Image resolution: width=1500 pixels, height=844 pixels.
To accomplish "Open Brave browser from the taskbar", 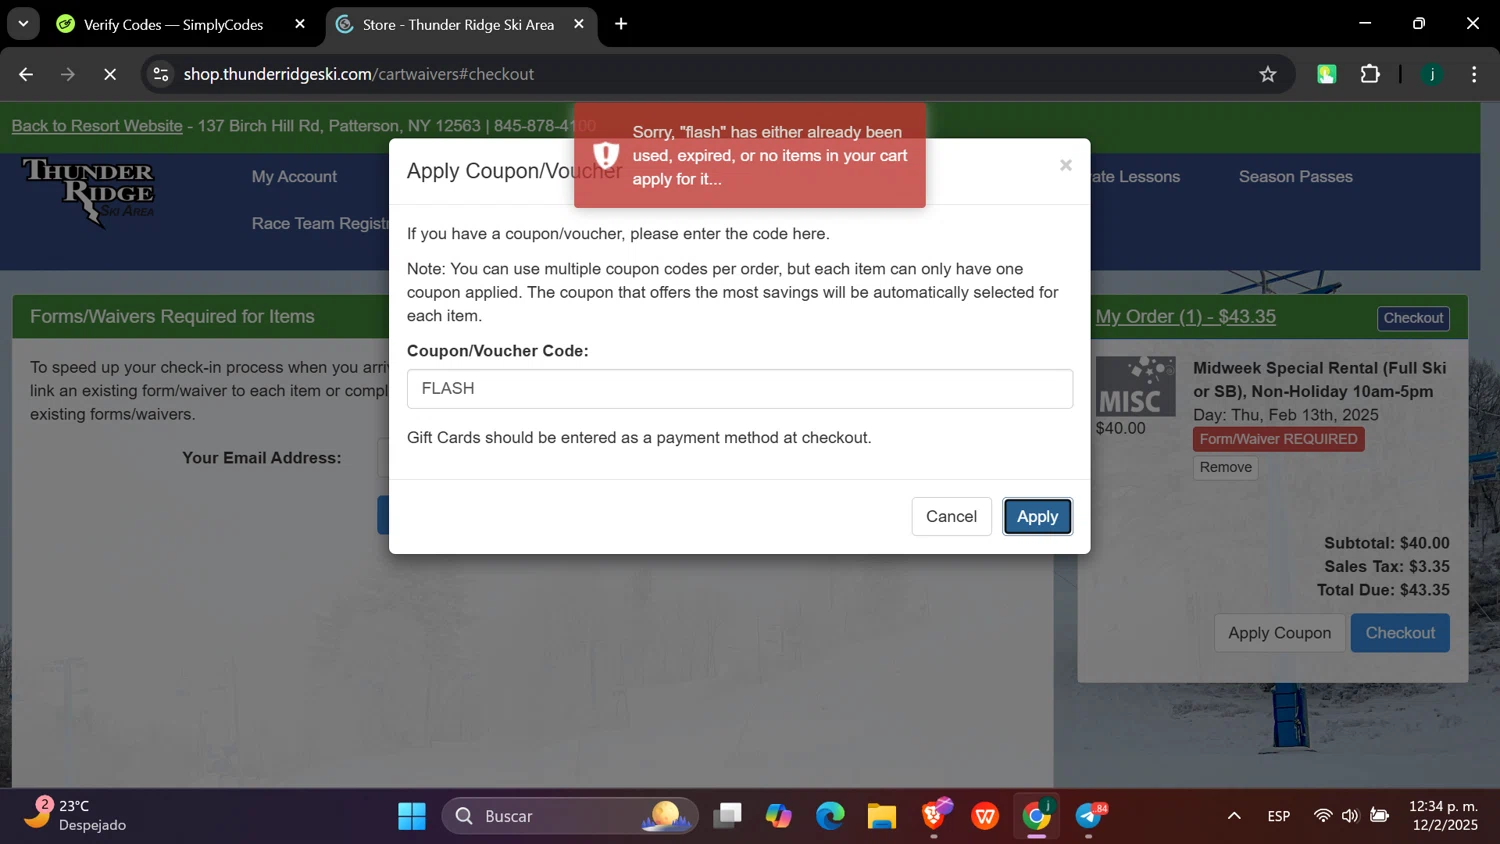I will [934, 816].
